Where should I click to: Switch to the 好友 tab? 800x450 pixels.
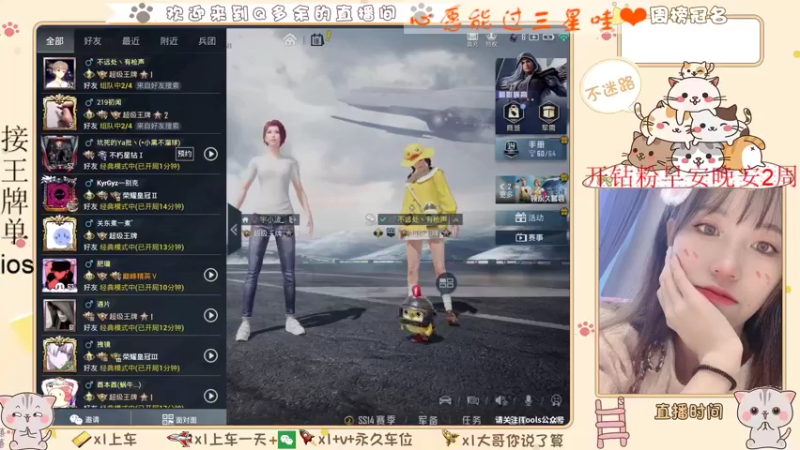pos(92,41)
